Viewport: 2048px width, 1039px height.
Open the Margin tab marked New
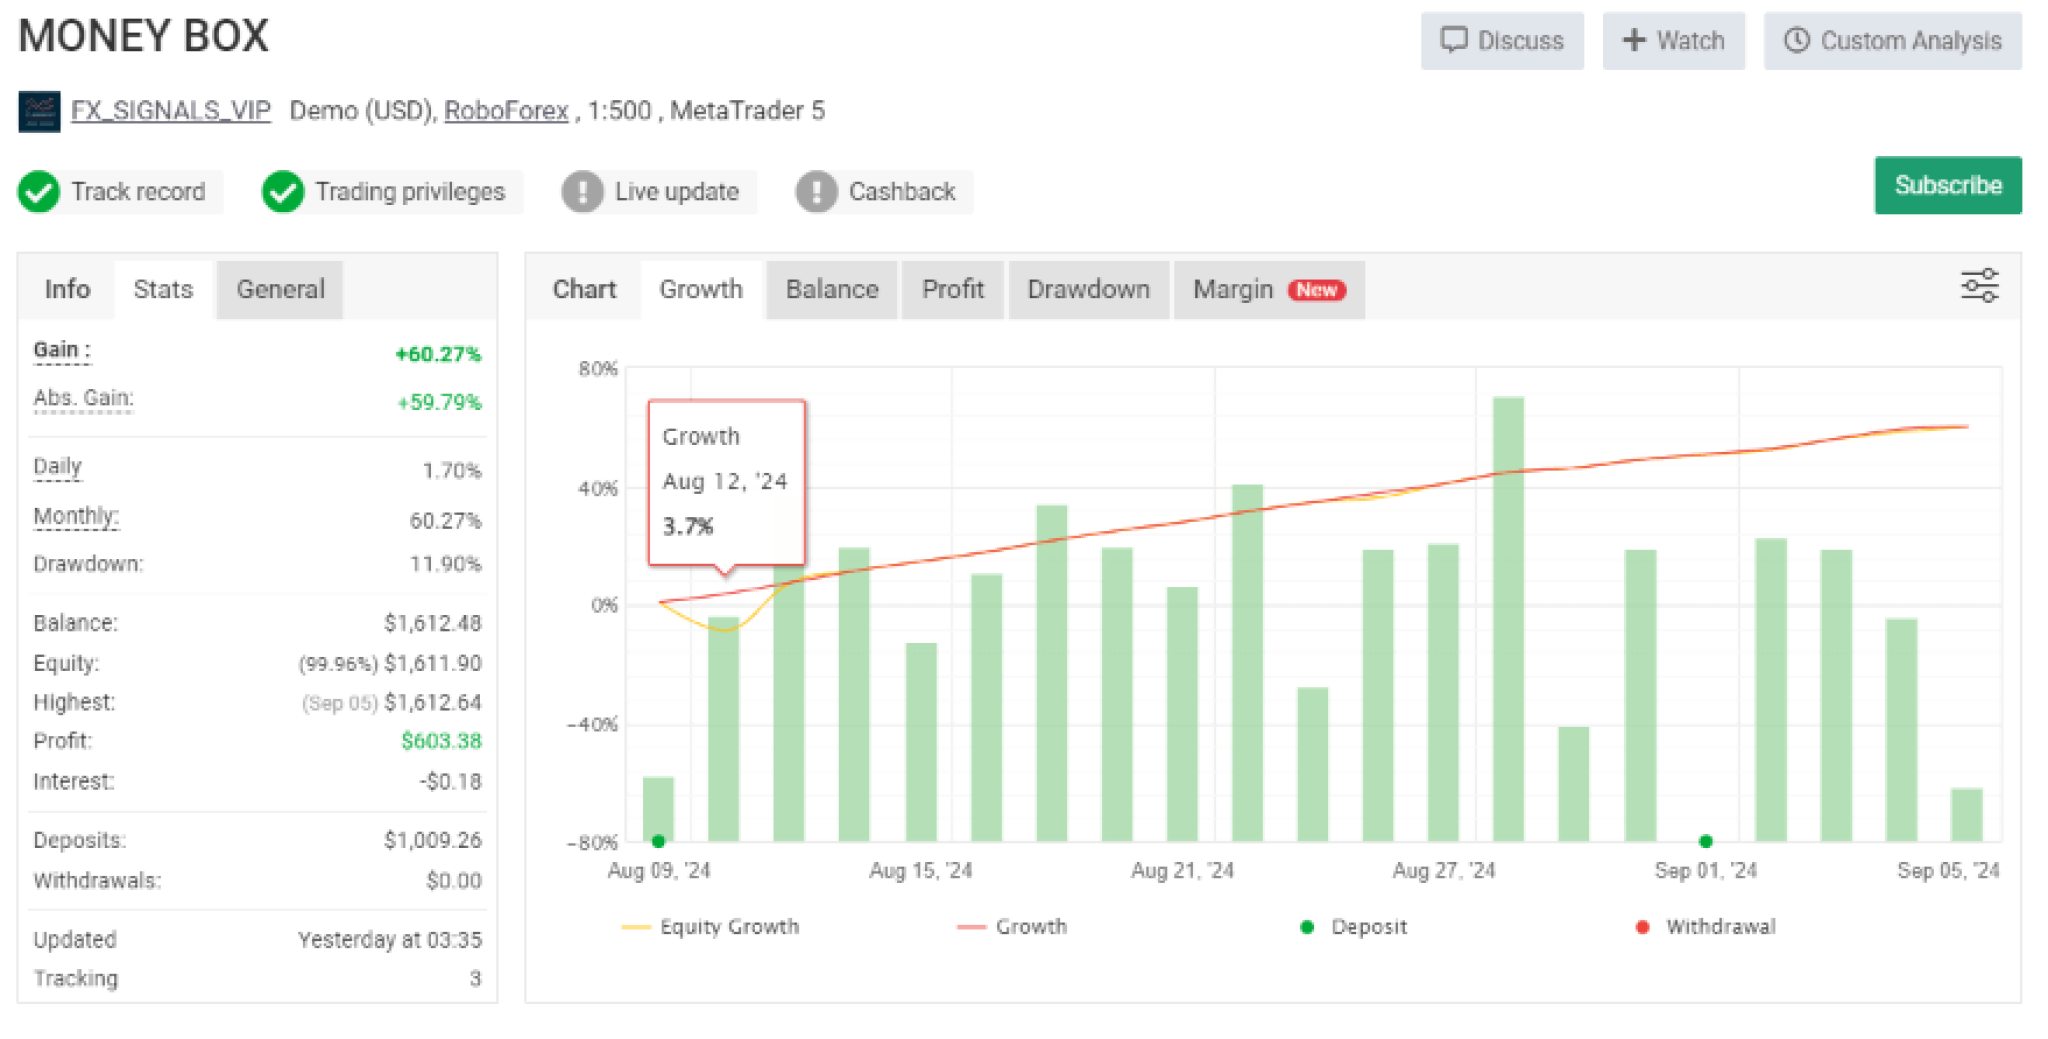1269,290
